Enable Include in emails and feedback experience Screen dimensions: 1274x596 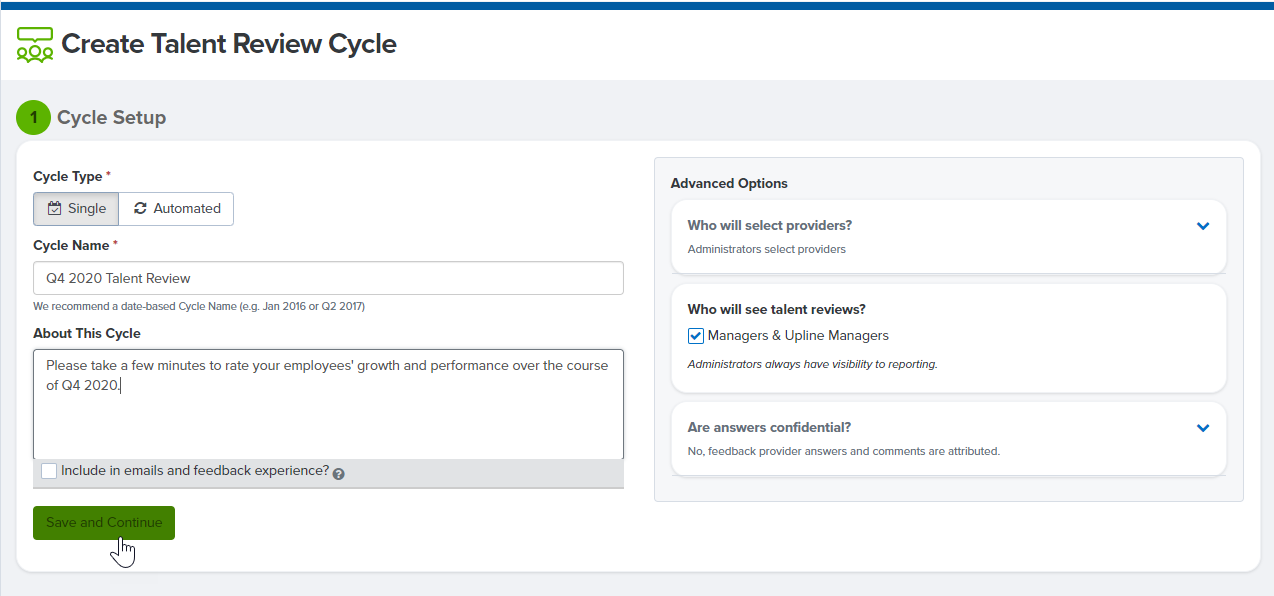pos(49,471)
